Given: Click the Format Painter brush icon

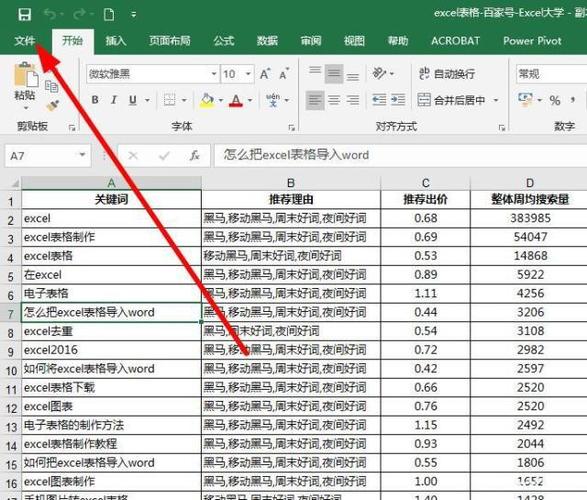Looking at the screenshot, I should [52, 106].
